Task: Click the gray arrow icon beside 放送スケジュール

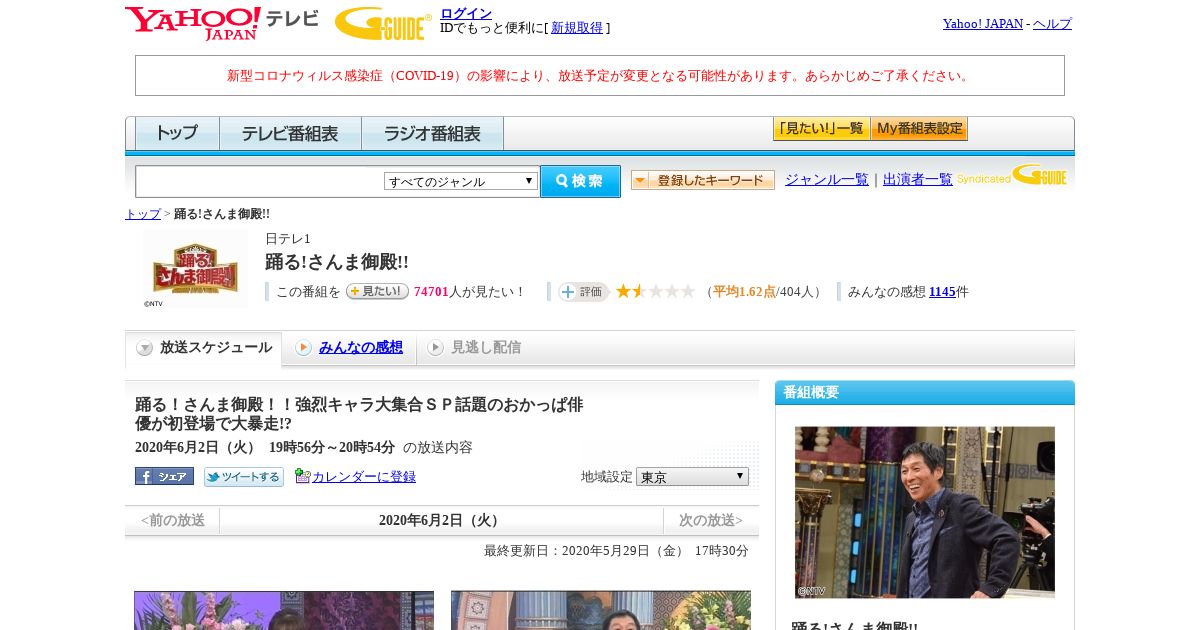Action: 145,348
